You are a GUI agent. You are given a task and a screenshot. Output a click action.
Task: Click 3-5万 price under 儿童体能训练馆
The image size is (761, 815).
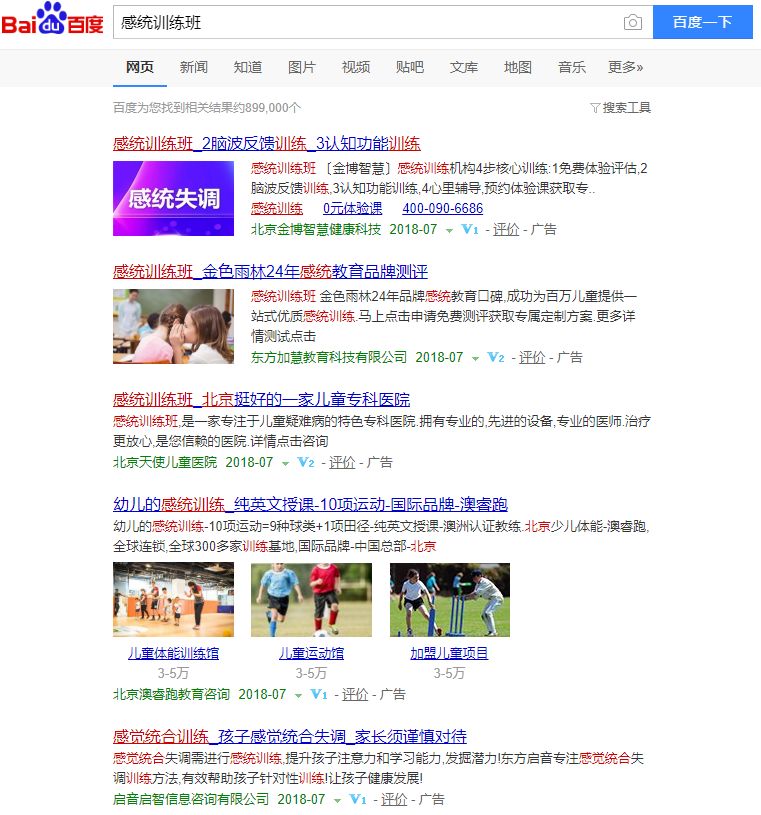click(173, 673)
